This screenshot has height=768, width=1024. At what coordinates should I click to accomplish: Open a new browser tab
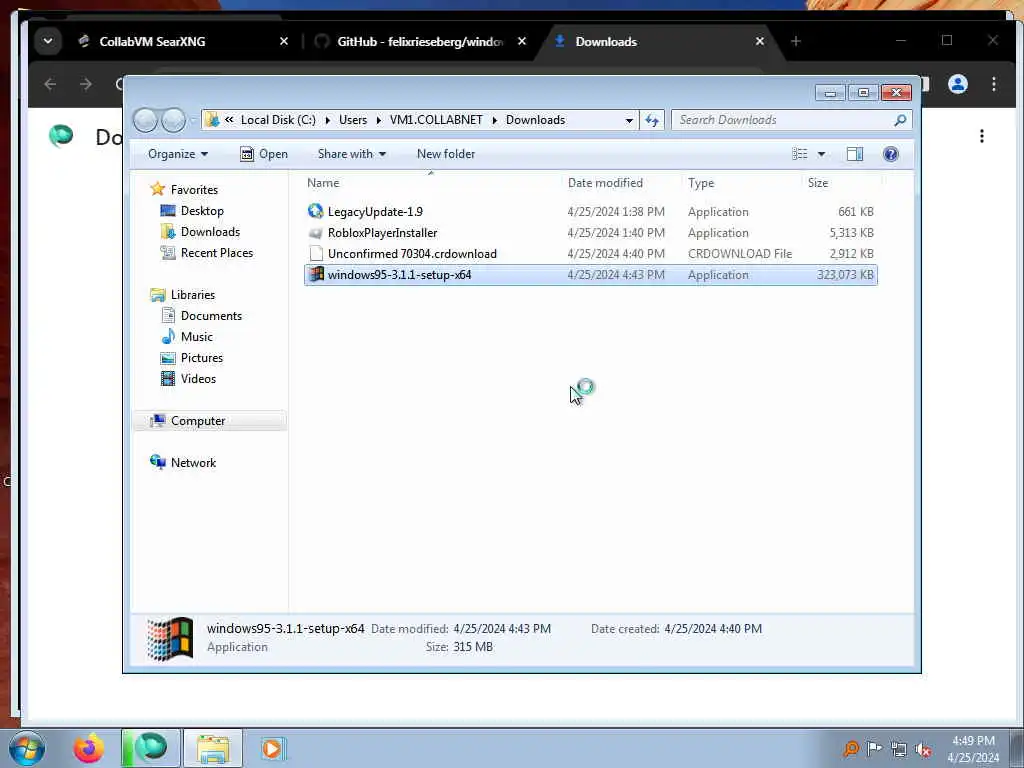[x=795, y=41]
